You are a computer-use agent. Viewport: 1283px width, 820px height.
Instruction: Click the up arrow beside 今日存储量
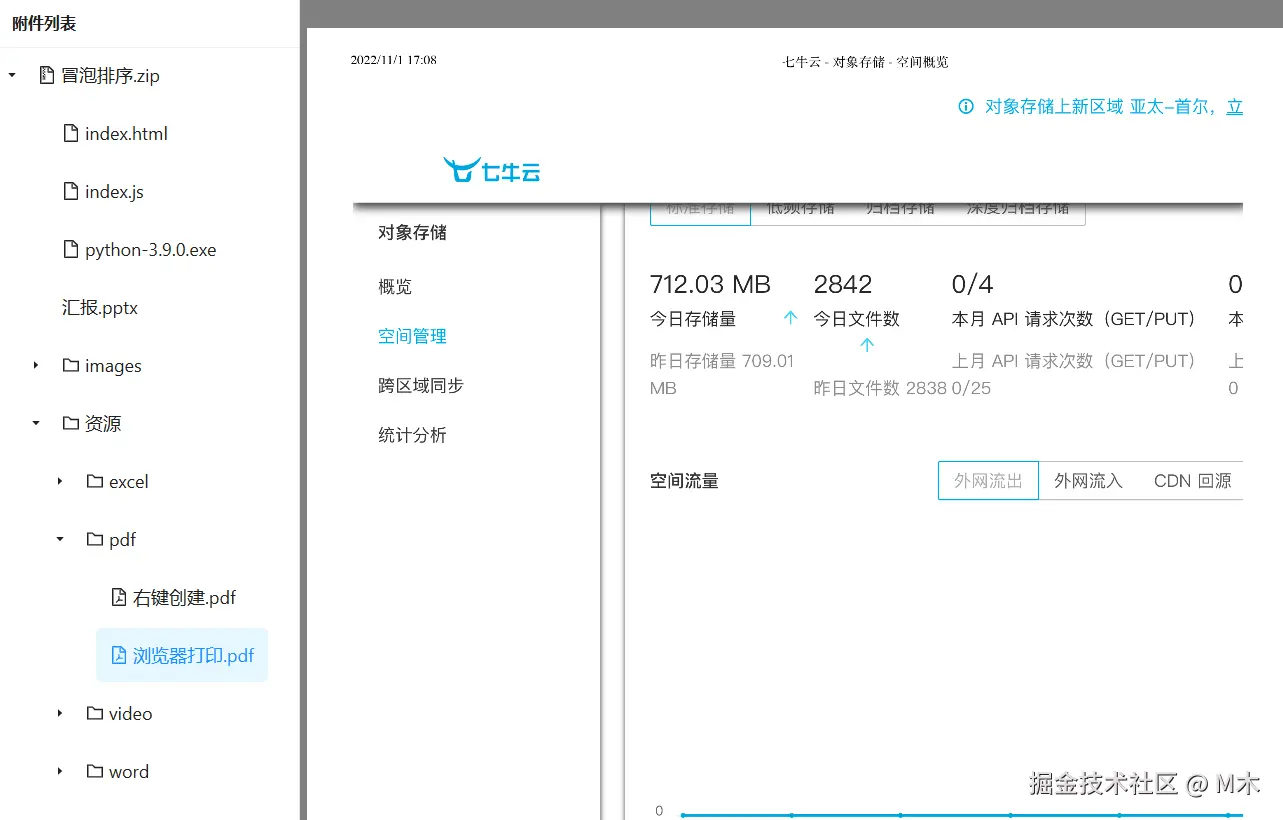click(790, 318)
